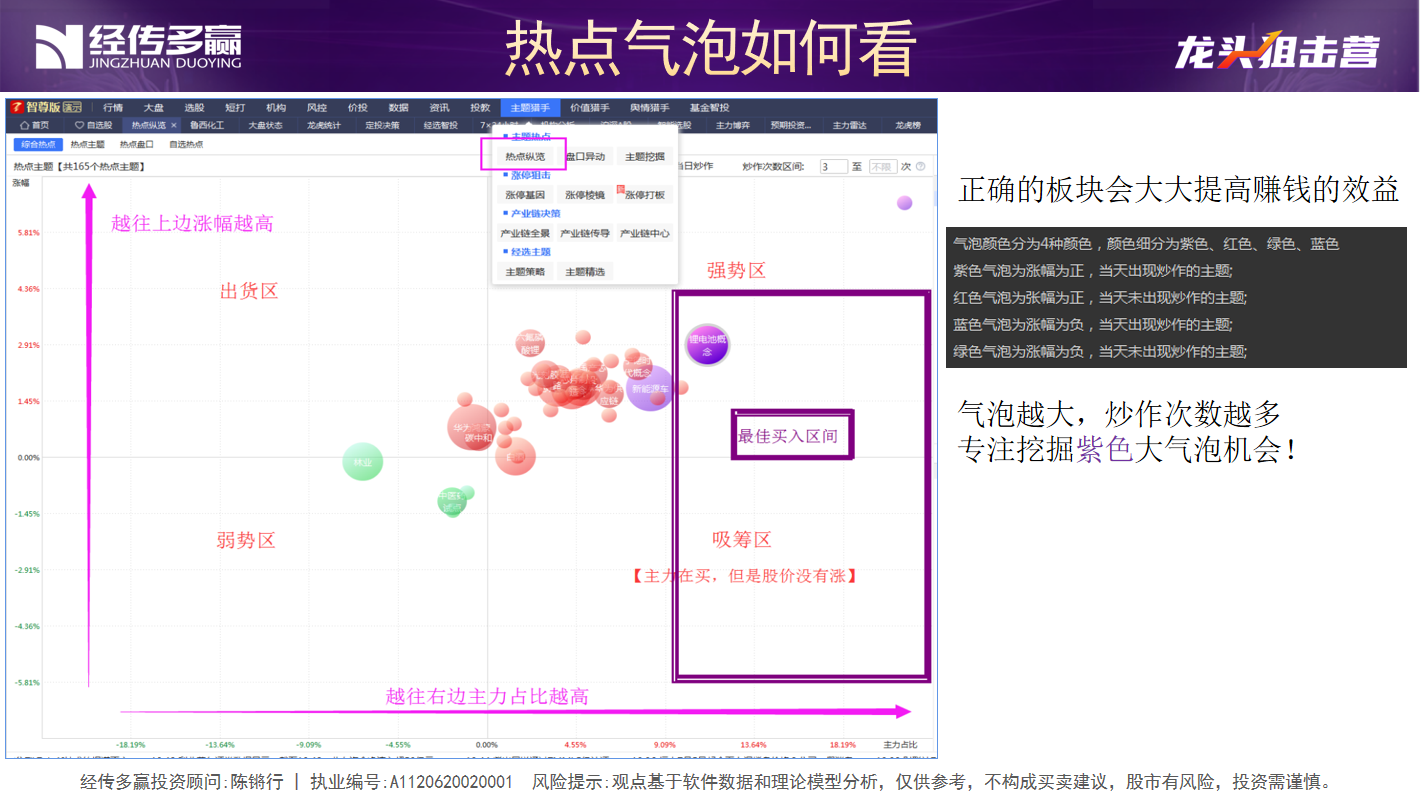Open the 投教 menu
Viewport: 1420px width, 795px height.
[x=480, y=108]
